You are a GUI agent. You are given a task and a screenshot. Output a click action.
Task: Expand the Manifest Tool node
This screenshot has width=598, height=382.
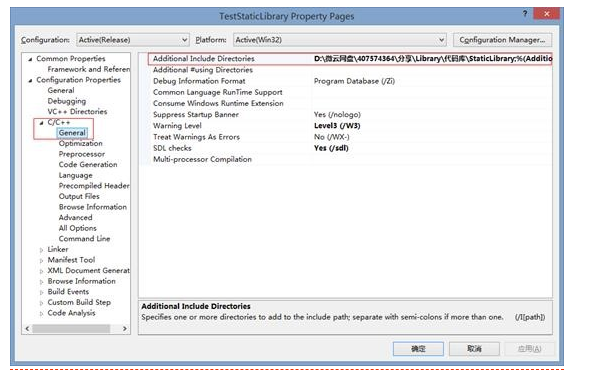[x=41, y=260]
